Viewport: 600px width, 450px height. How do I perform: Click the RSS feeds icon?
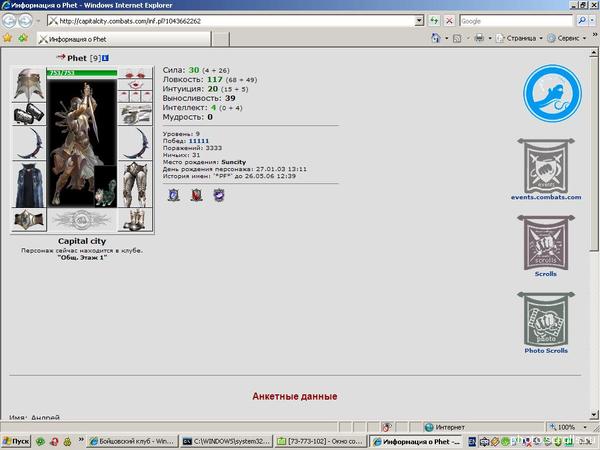[x=457, y=38]
